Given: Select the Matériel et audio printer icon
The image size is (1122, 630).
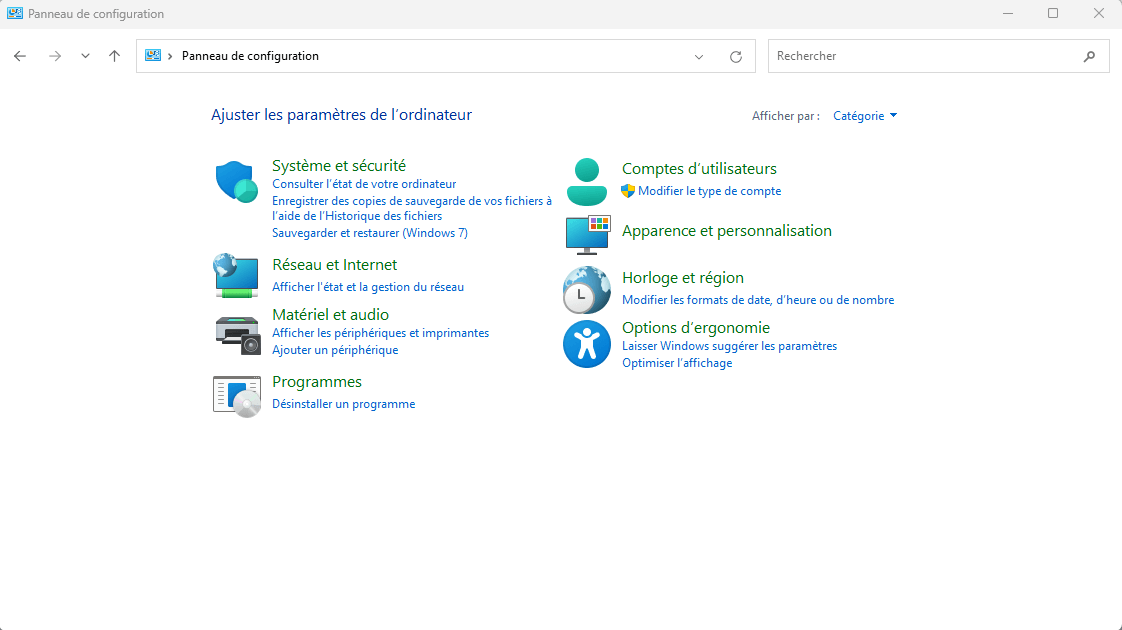Looking at the screenshot, I should pos(236,333).
